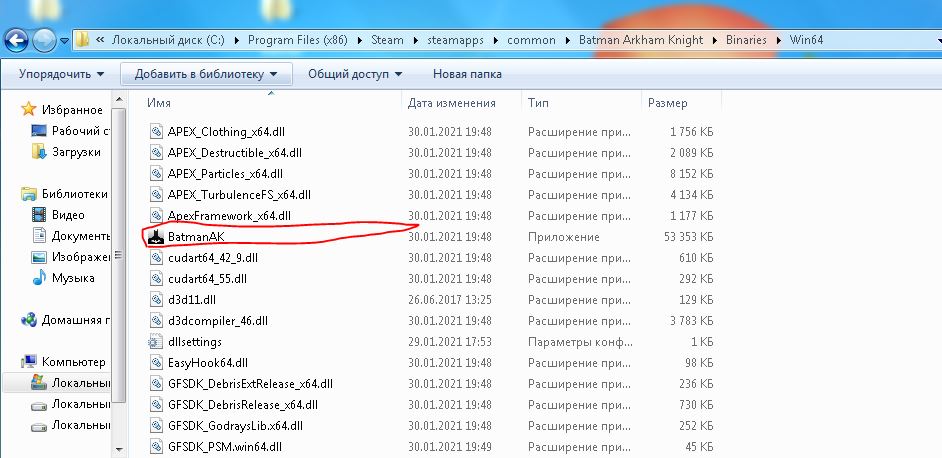This screenshot has width=942, height=458.
Task: Click the cudart64_55.dll file icon
Action: (156, 278)
